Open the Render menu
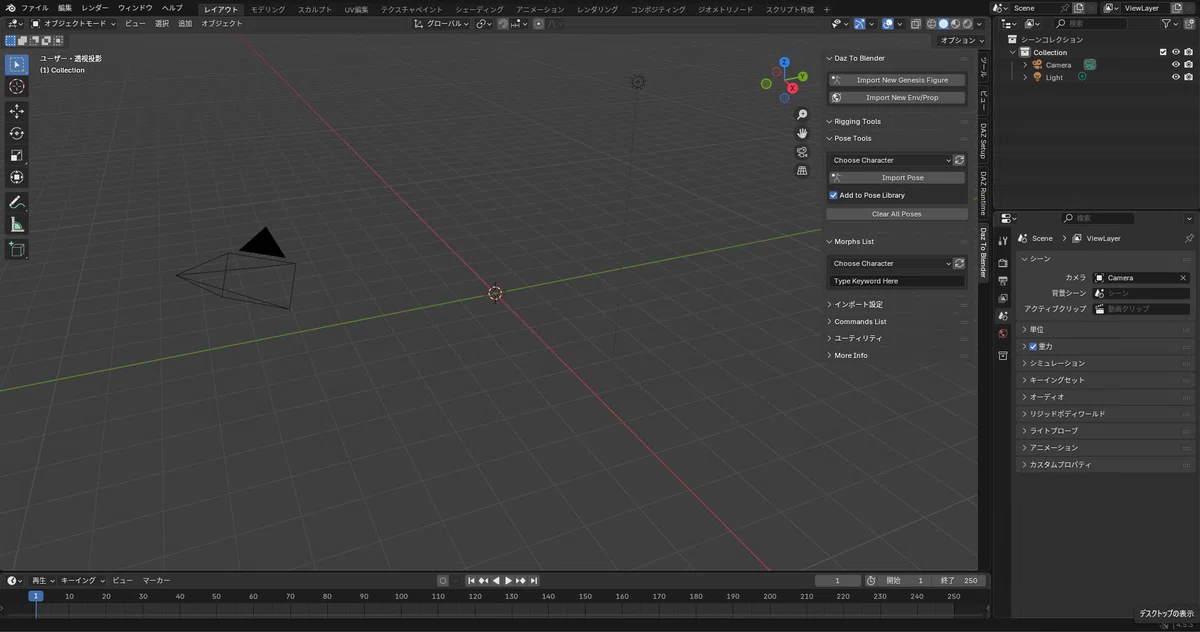This screenshot has width=1200, height=632. (95, 8)
